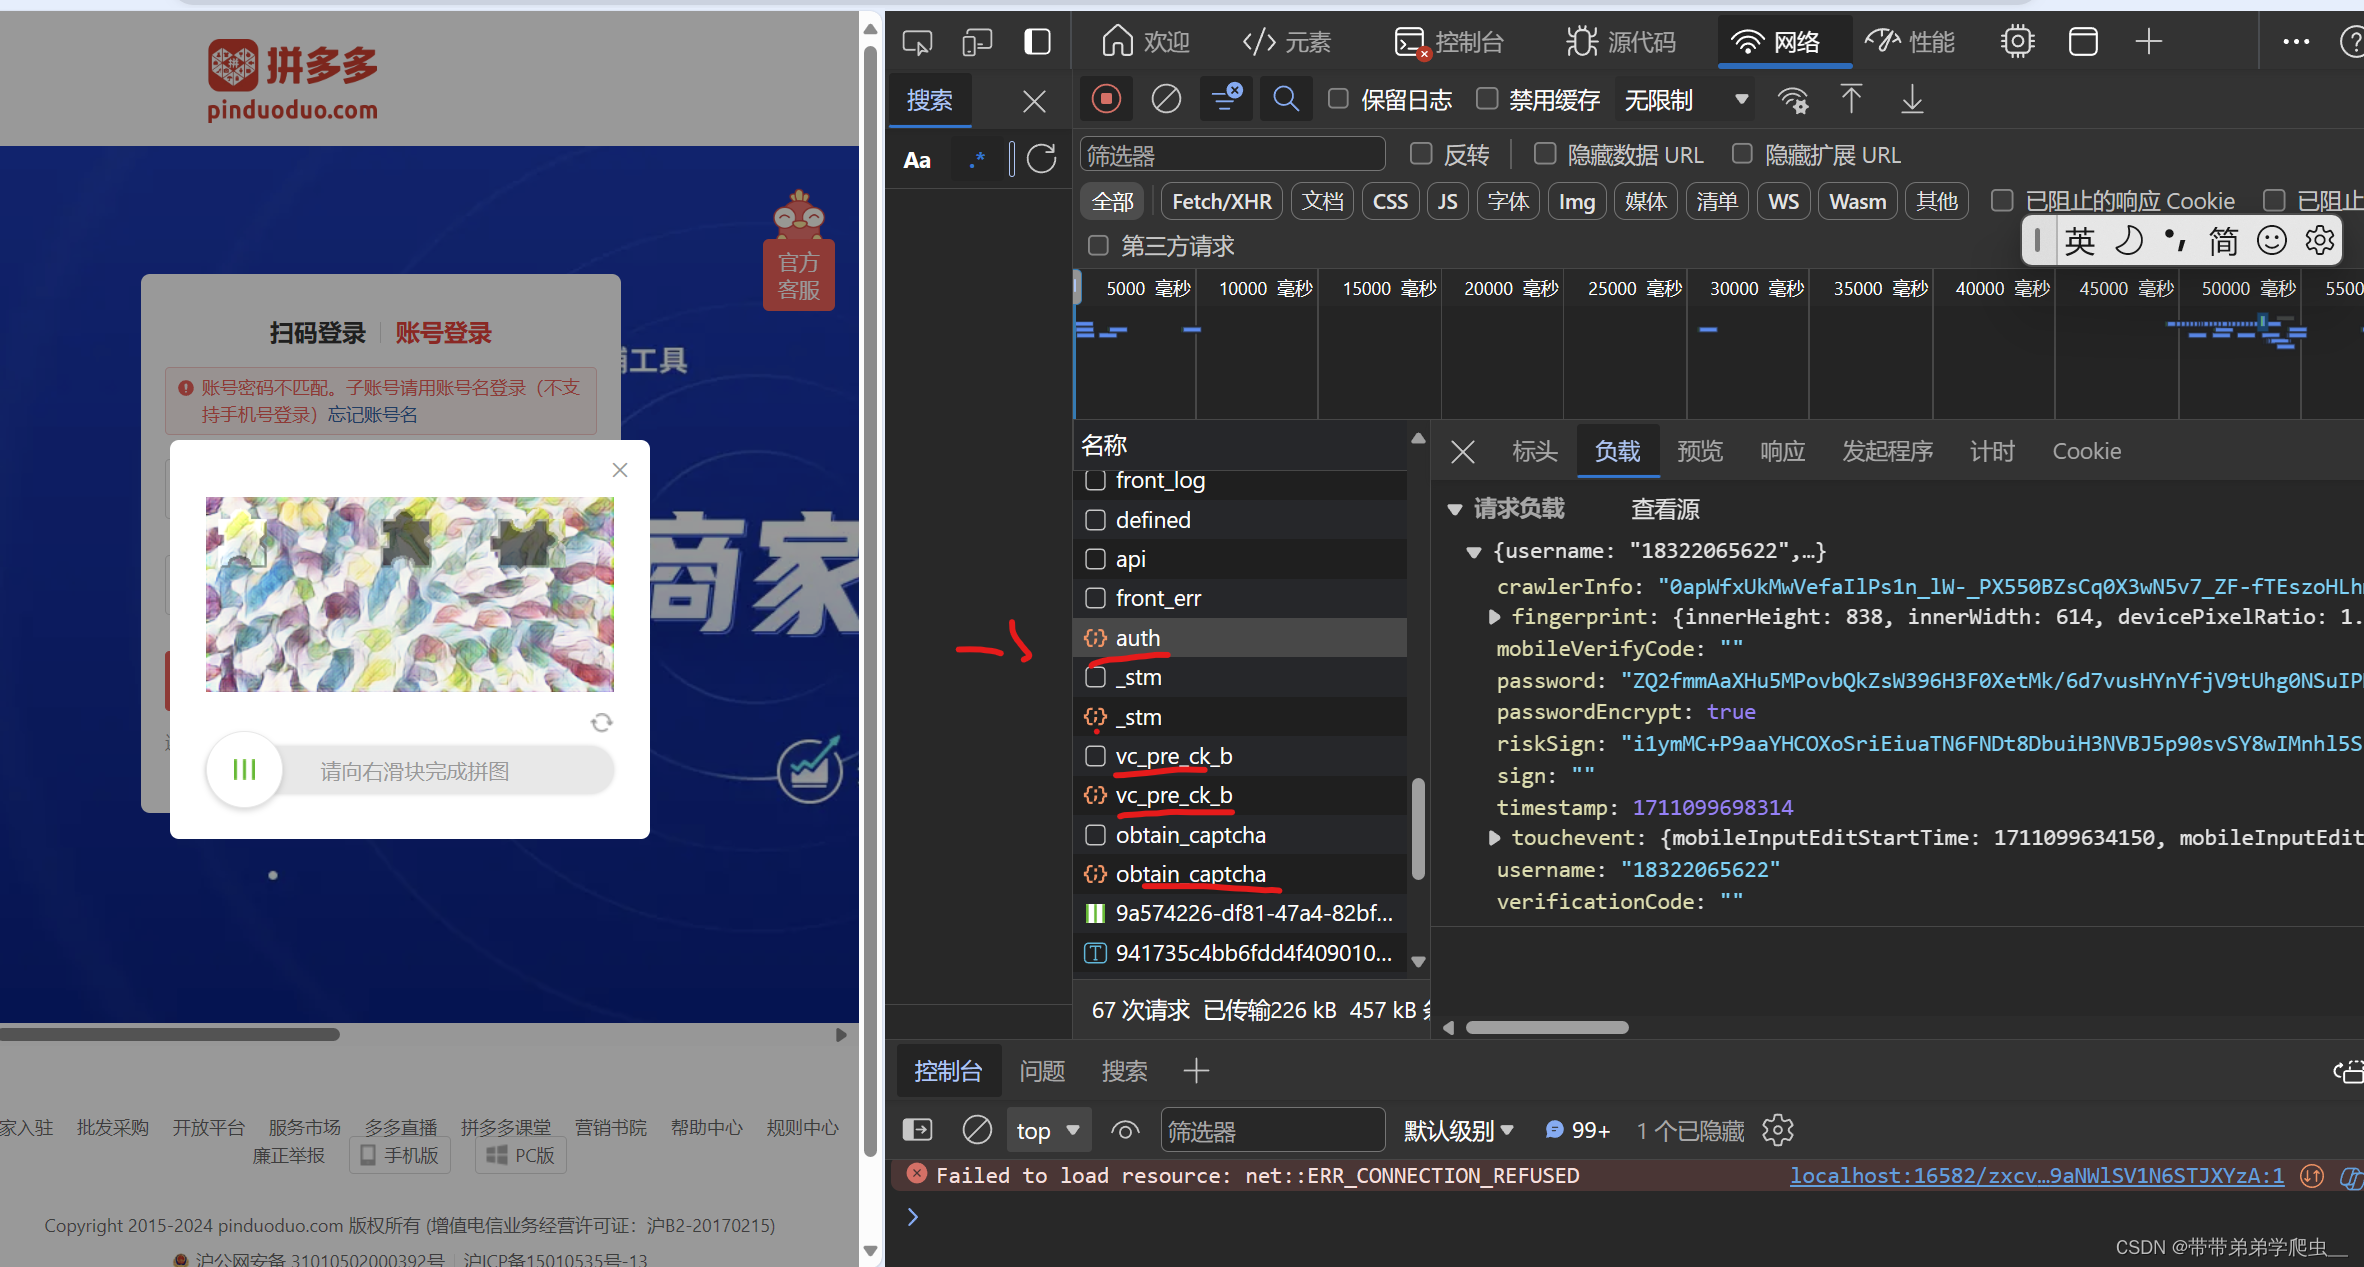Check the 第三方请求 filter checkbox
This screenshot has height=1267, width=2364.
(1097, 245)
